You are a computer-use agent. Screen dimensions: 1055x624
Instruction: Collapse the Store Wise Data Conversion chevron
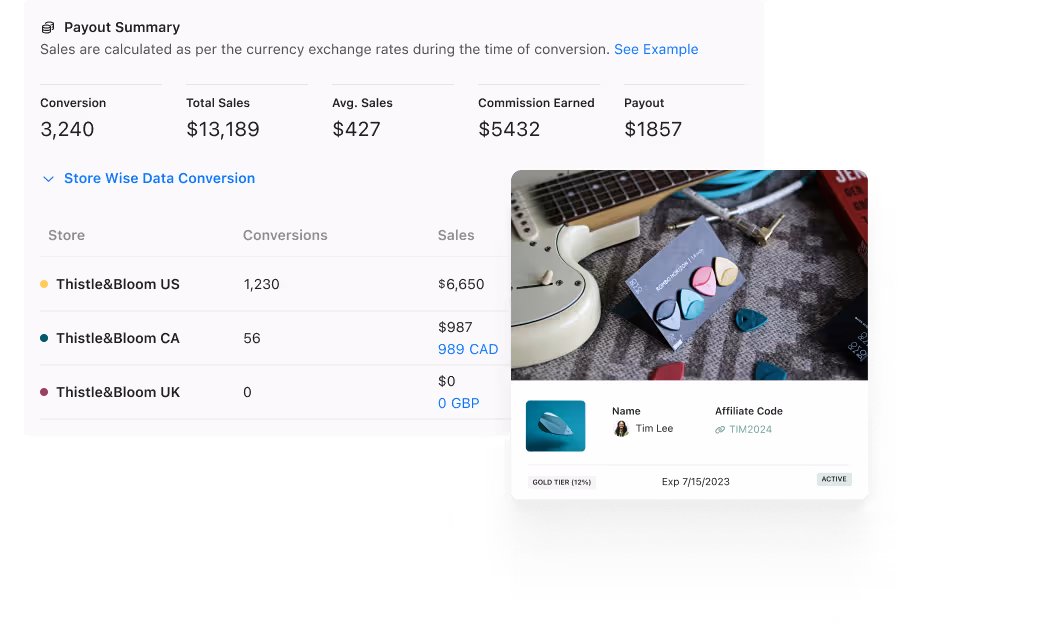point(48,179)
